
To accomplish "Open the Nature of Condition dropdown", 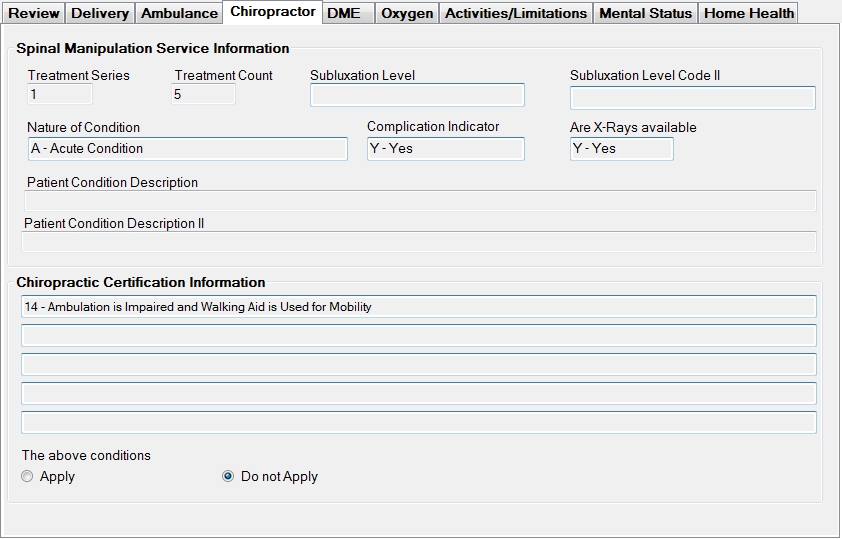I will point(187,149).
